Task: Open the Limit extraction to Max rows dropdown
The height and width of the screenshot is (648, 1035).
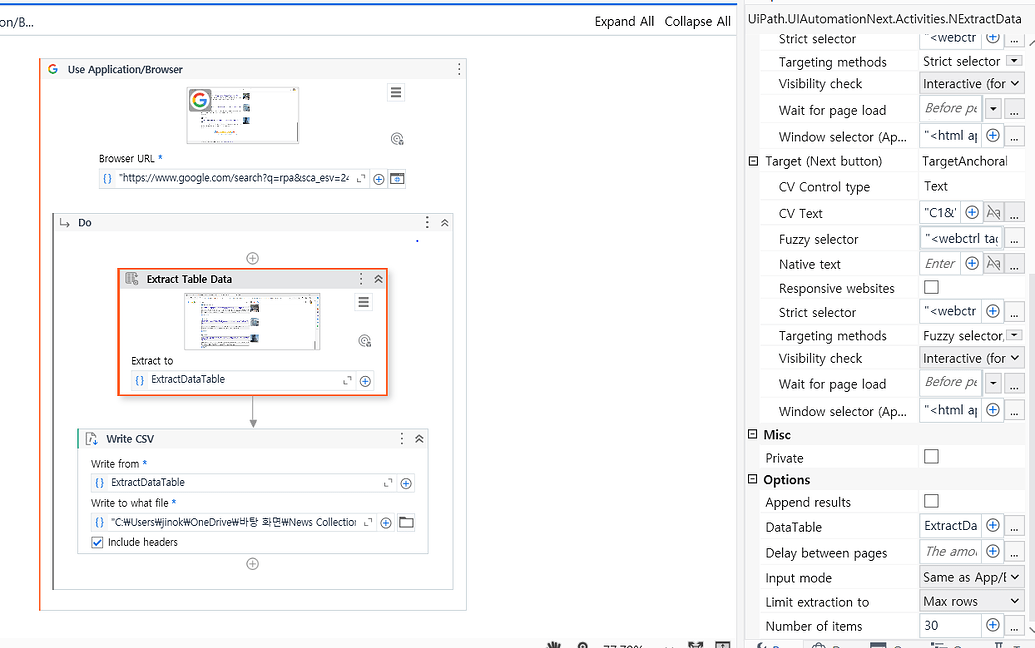Action: tap(1013, 601)
